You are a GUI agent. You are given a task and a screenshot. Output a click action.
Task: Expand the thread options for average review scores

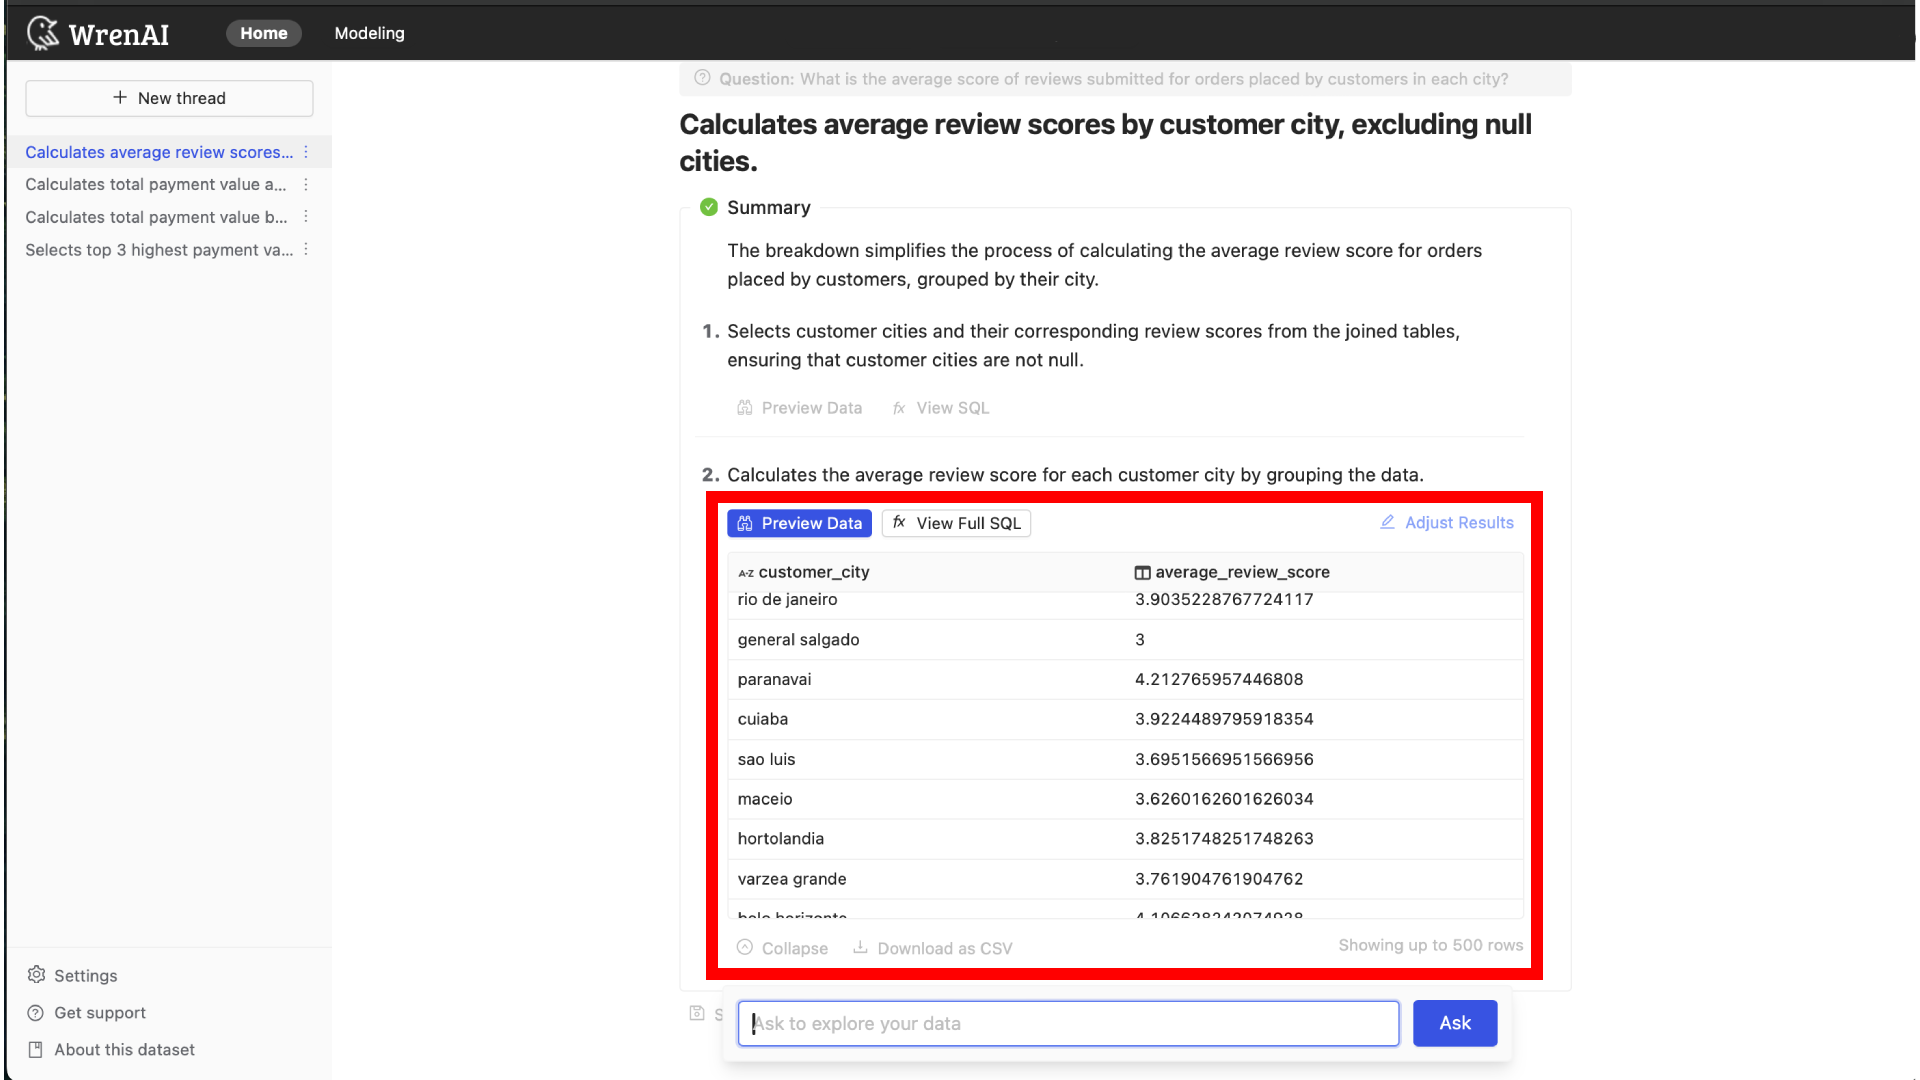click(x=306, y=150)
